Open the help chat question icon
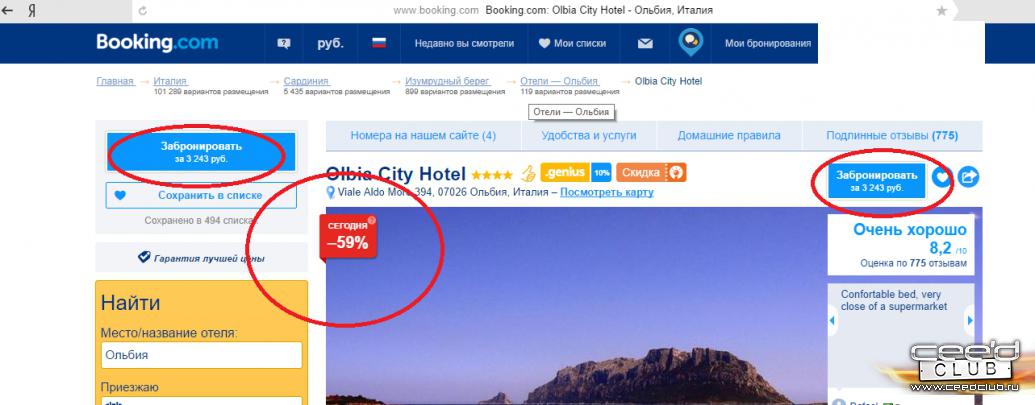 coord(284,44)
